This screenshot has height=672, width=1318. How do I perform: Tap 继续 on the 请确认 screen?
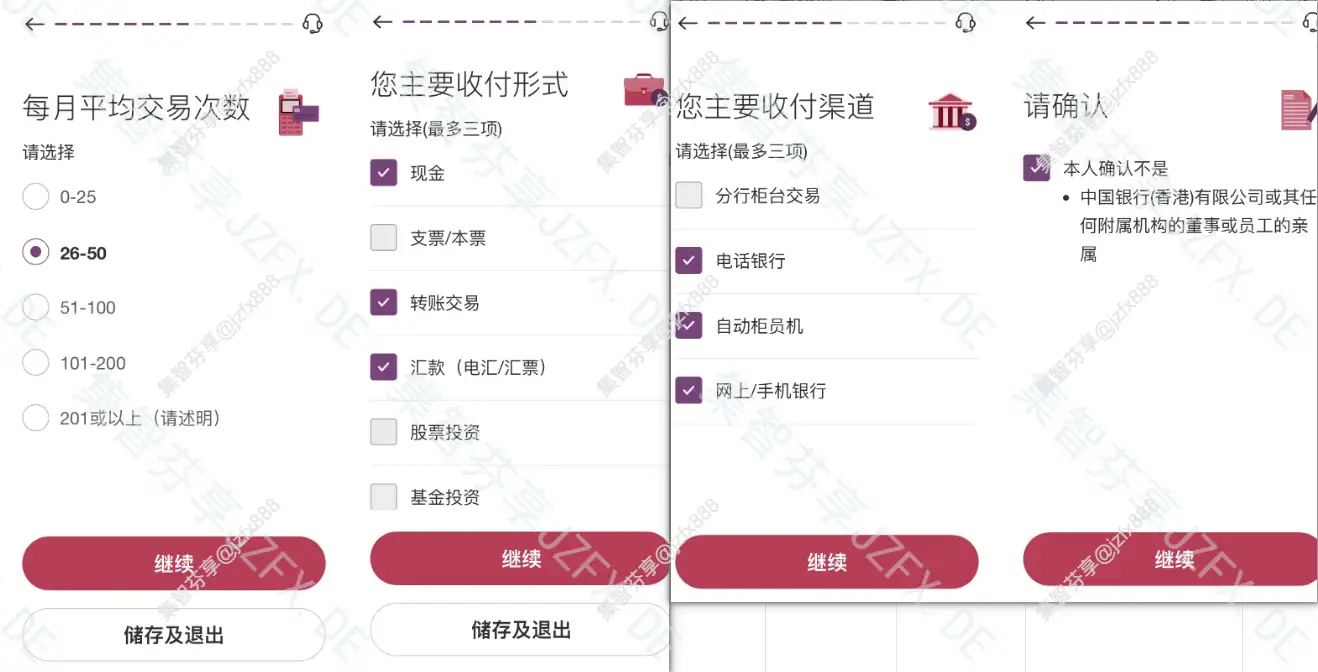(1171, 559)
